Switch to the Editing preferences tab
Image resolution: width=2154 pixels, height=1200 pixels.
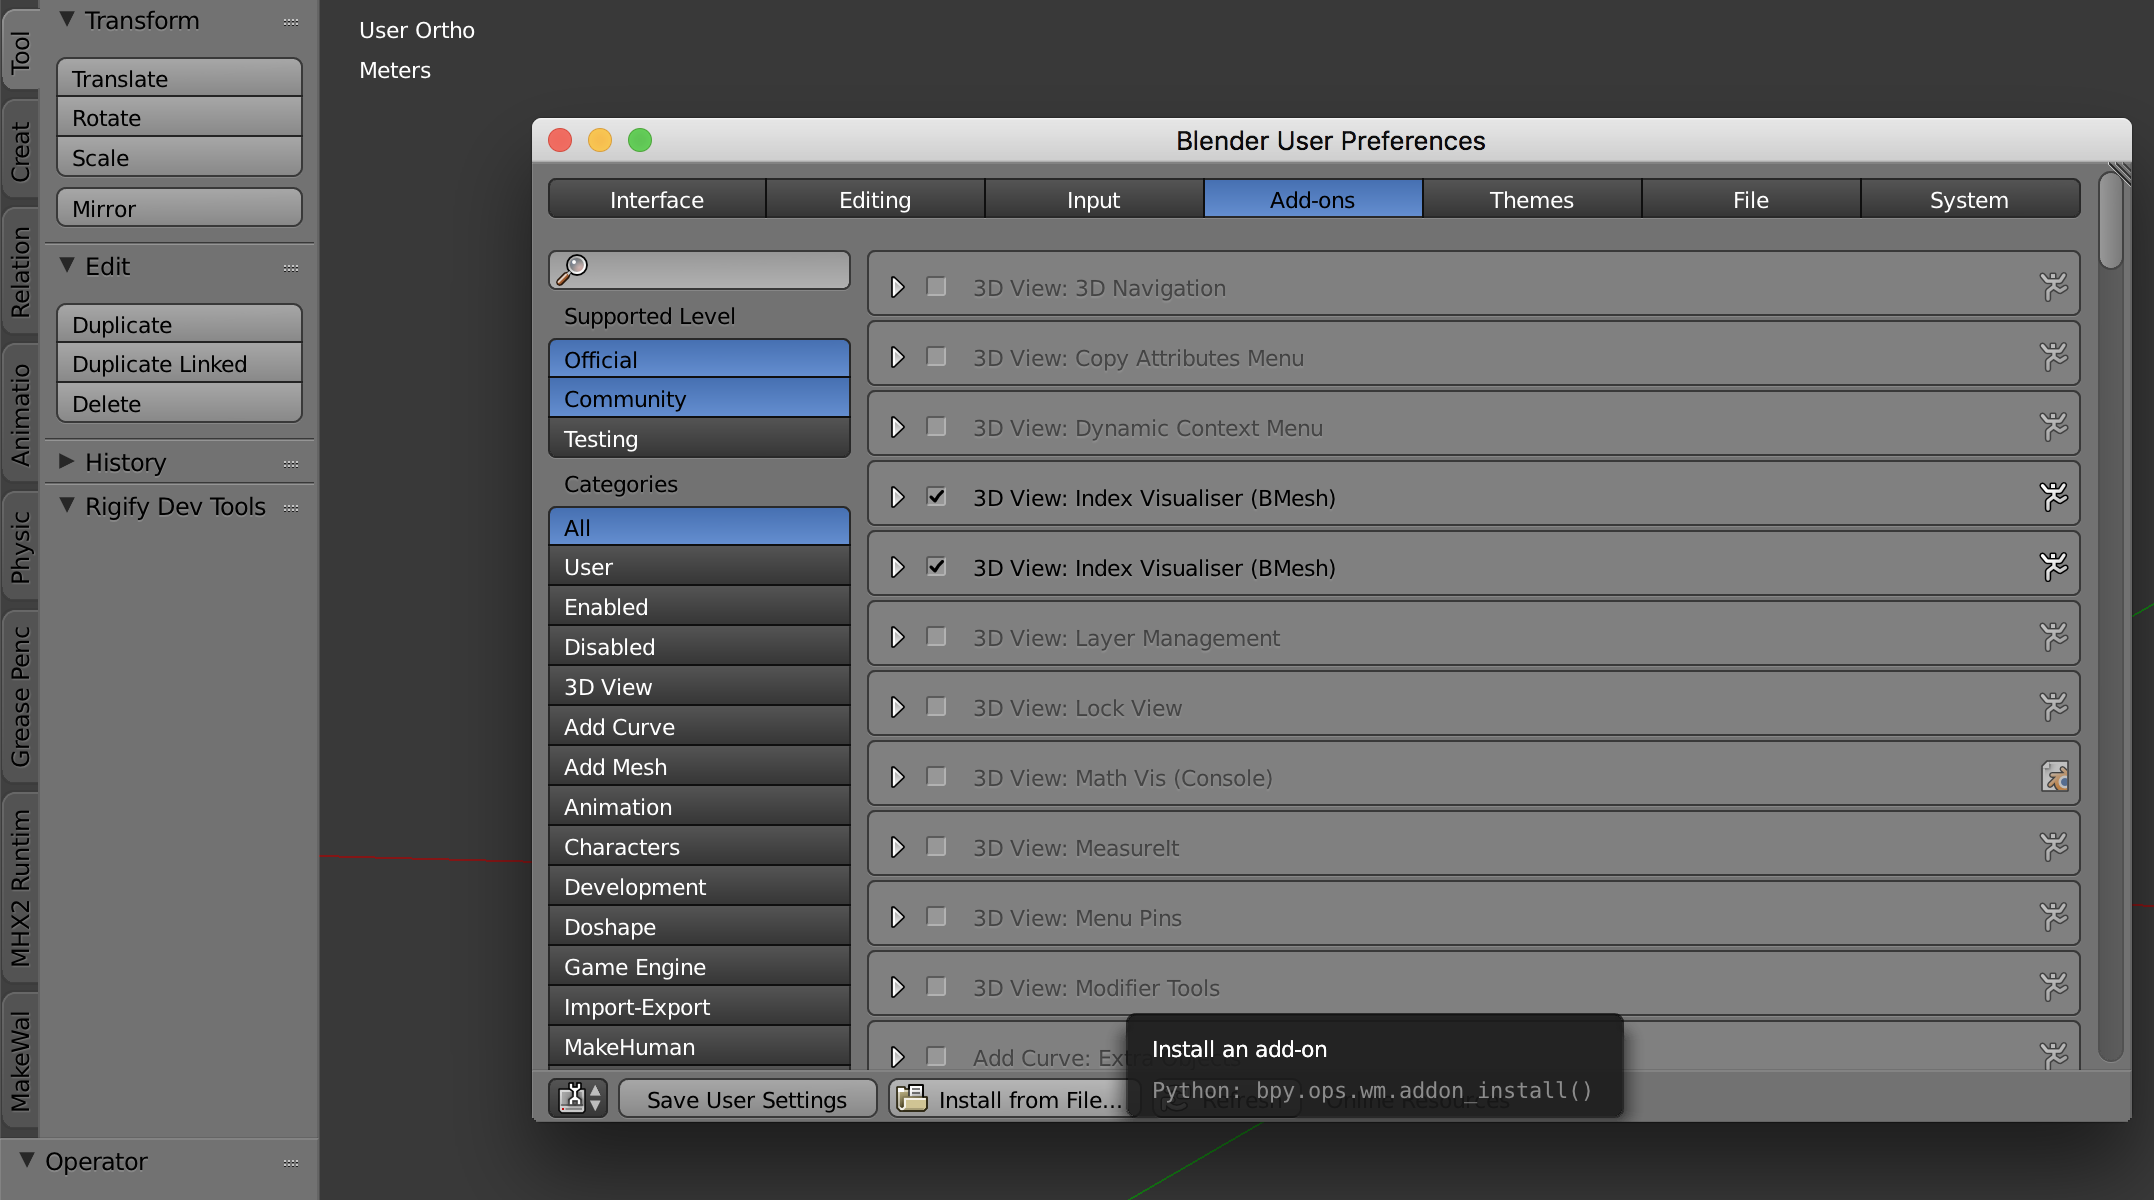875,199
